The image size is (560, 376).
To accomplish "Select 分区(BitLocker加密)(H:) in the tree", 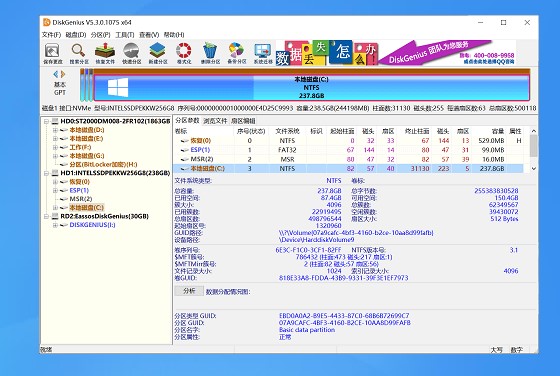I will [x=103, y=164].
